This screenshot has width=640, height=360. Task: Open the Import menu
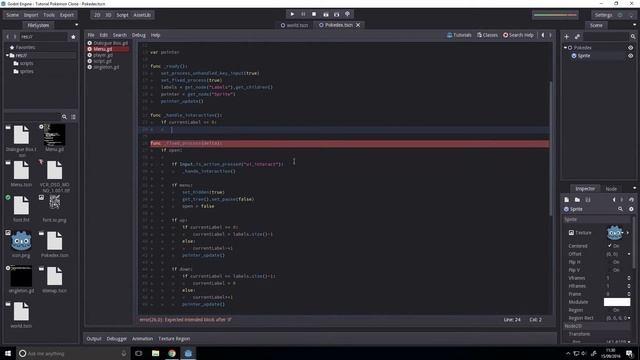(x=31, y=15)
